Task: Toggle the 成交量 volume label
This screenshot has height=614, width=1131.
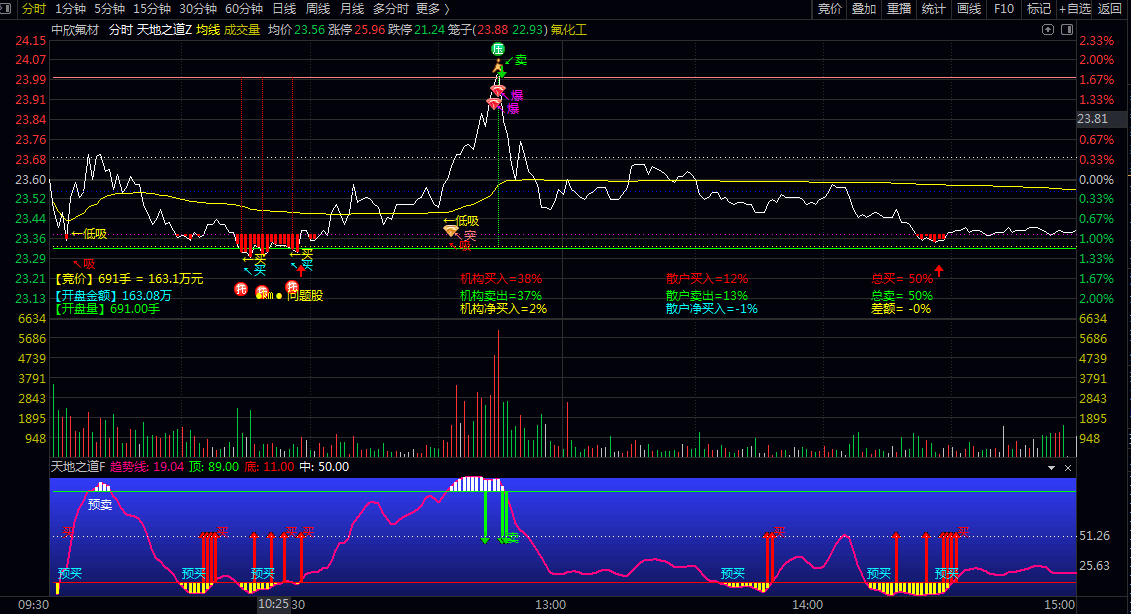Action: (x=242, y=30)
